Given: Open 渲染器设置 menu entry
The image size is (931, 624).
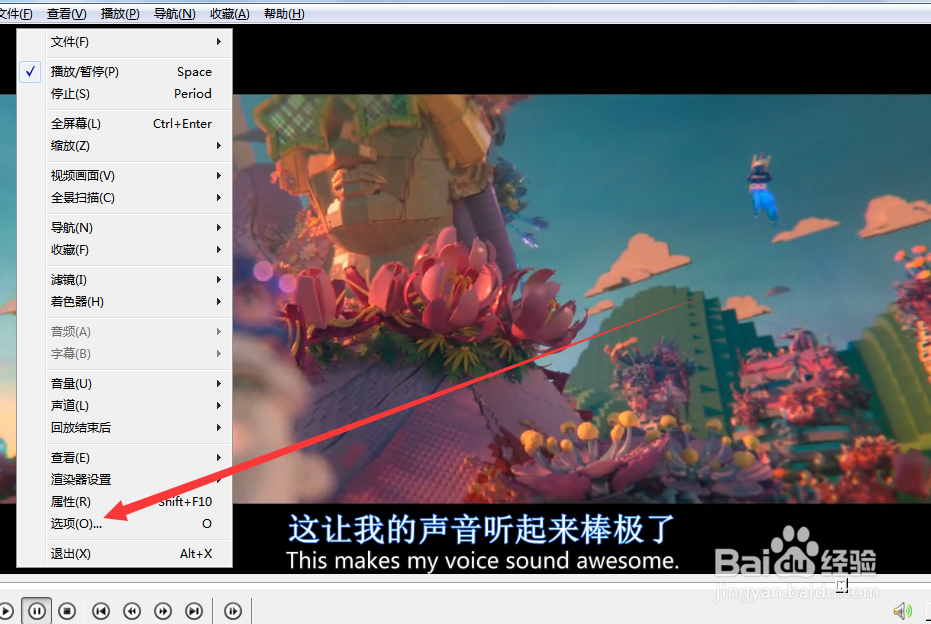Looking at the screenshot, I should (x=125, y=480).
